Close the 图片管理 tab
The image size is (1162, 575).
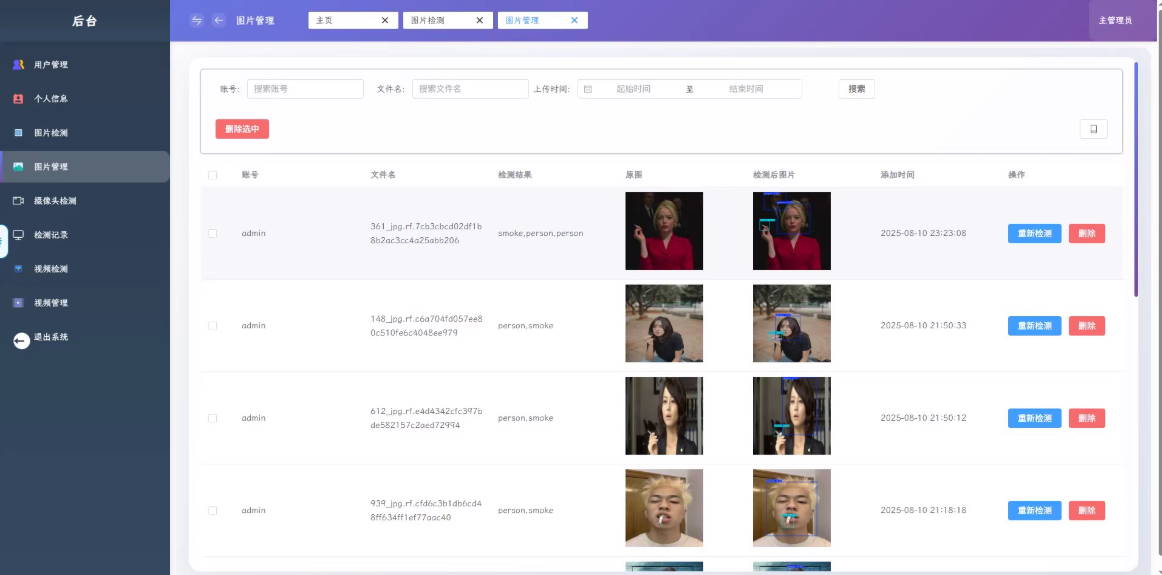coord(574,21)
